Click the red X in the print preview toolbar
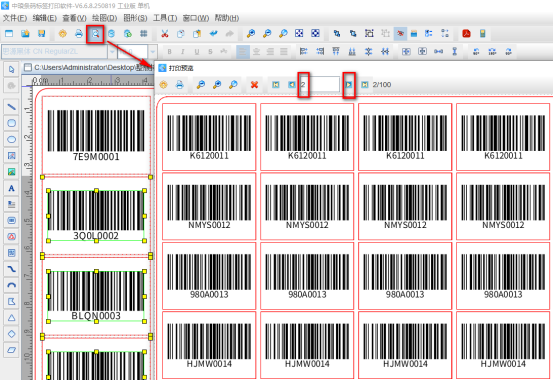Image resolution: width=554 pixels, height=380 pixels. pos(254,84)
